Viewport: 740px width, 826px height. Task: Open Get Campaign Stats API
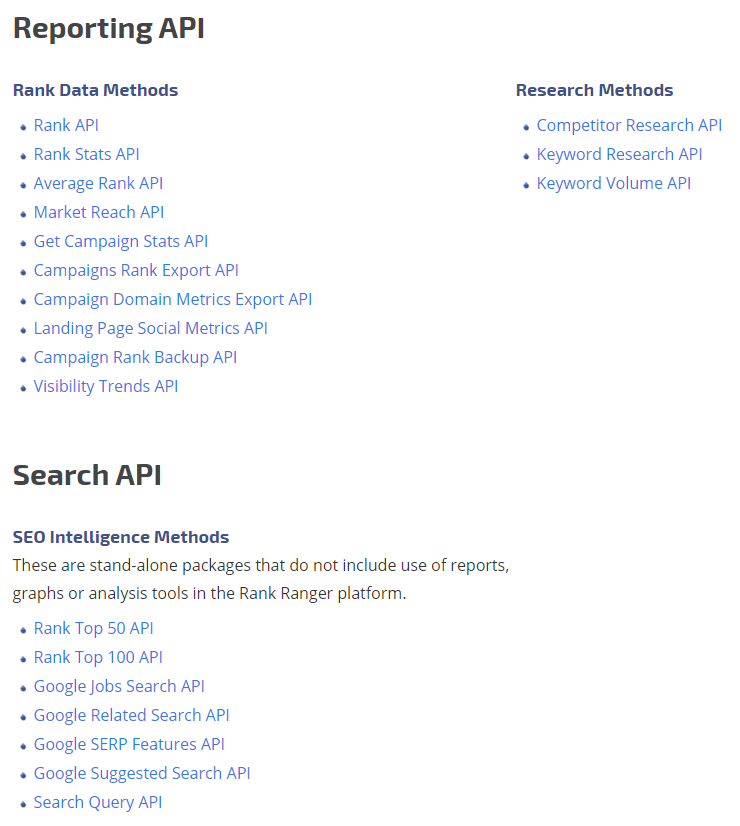121,241
